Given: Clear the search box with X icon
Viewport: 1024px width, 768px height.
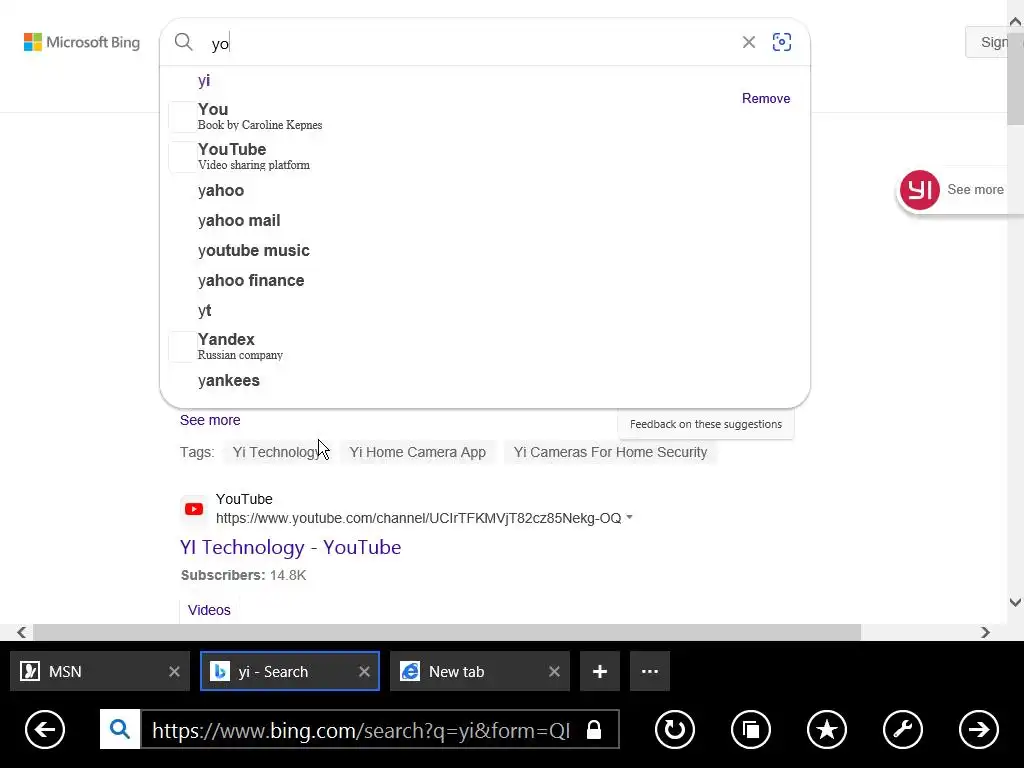Looking at the screenshot, I should coord(748,42).
